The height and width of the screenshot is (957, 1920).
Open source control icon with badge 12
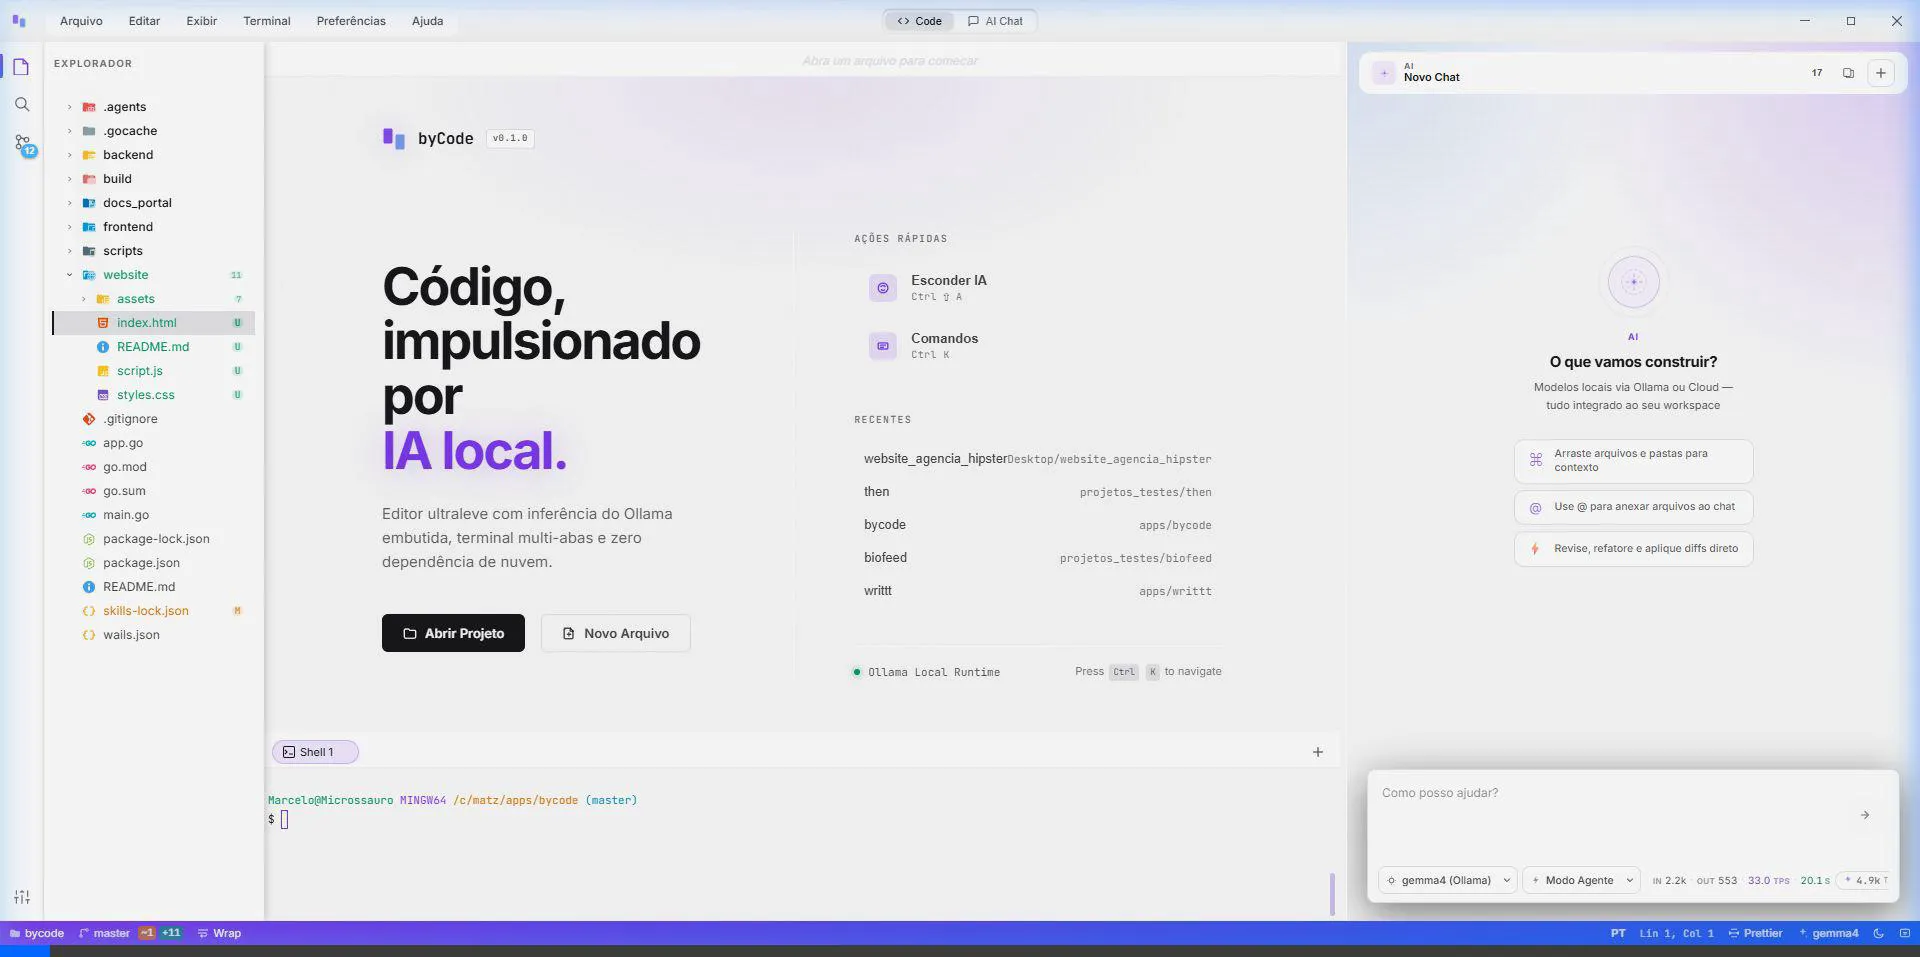pyautogui.click(x=23, y=145)
